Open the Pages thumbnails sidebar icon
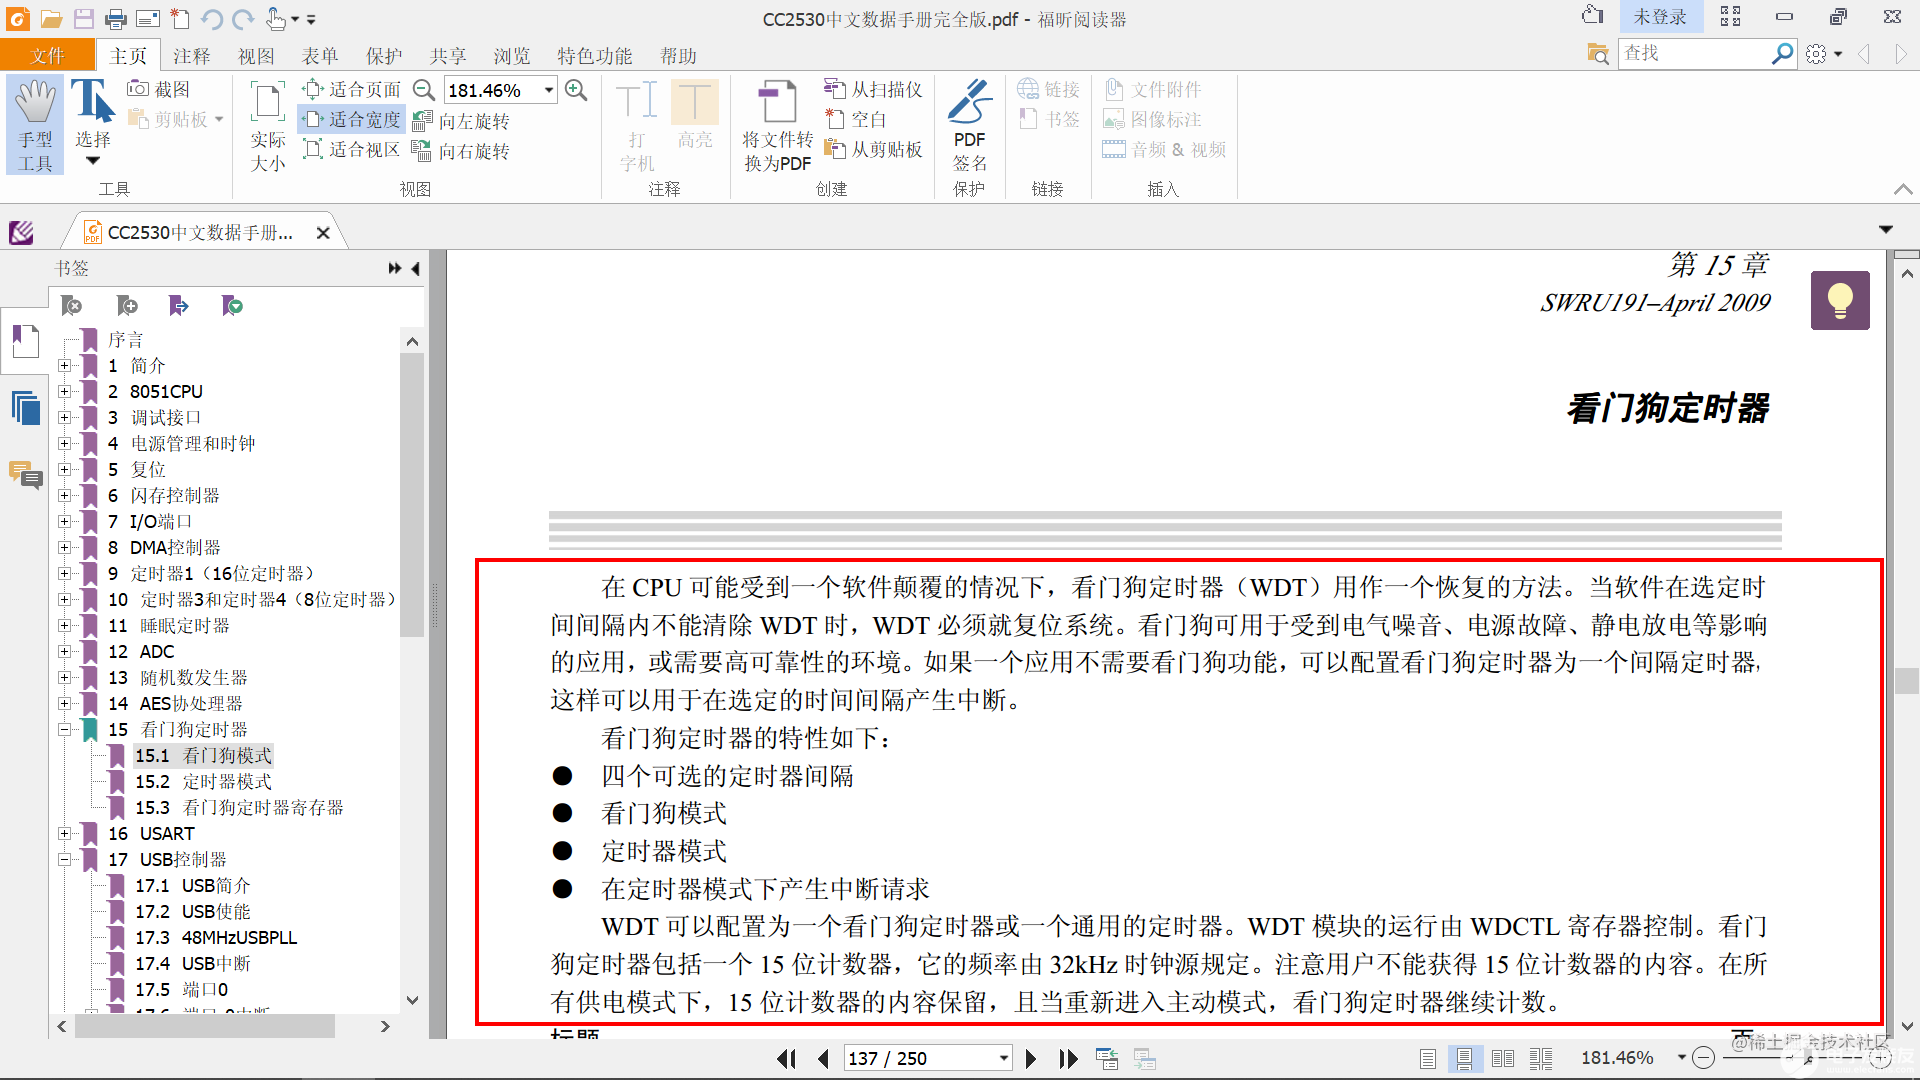Screen dimensions: 1920x1080 pos(25,408)
